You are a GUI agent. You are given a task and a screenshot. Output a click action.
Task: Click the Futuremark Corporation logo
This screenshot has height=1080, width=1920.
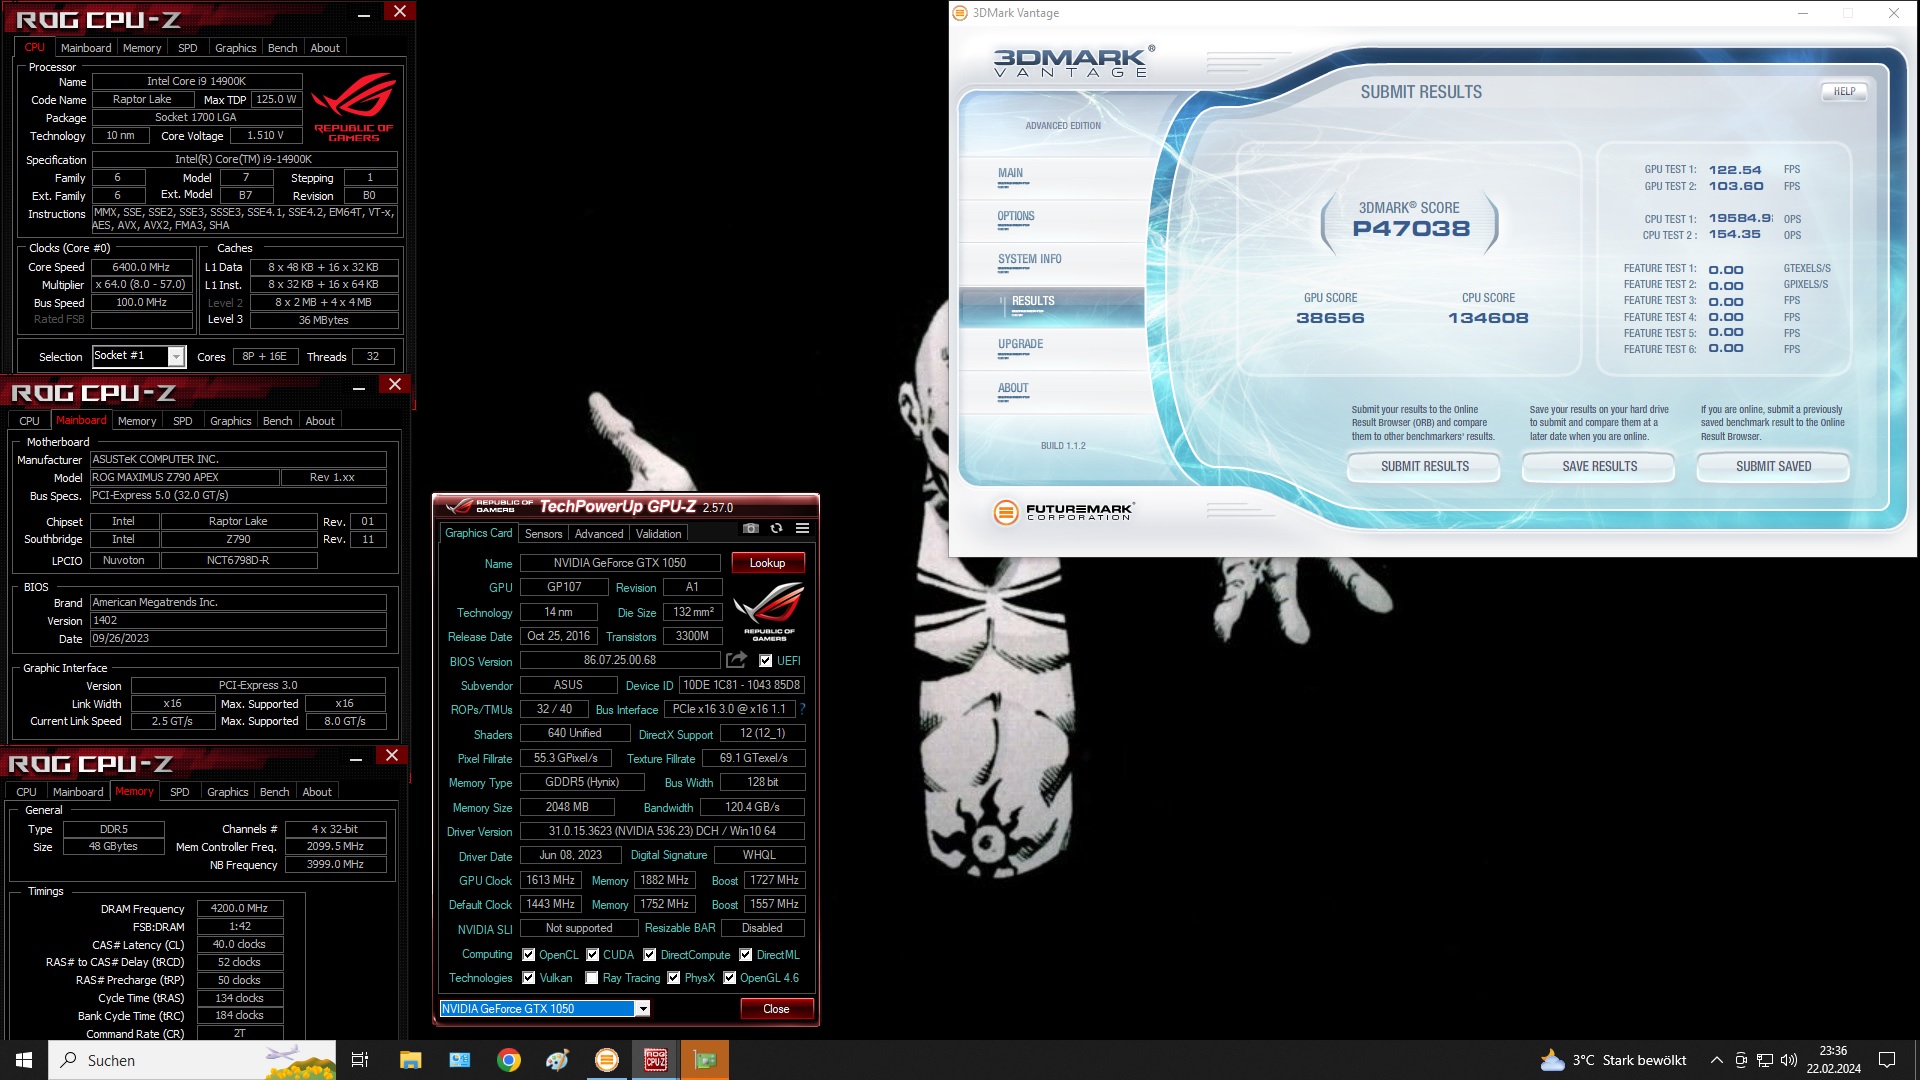[1063, 512]
